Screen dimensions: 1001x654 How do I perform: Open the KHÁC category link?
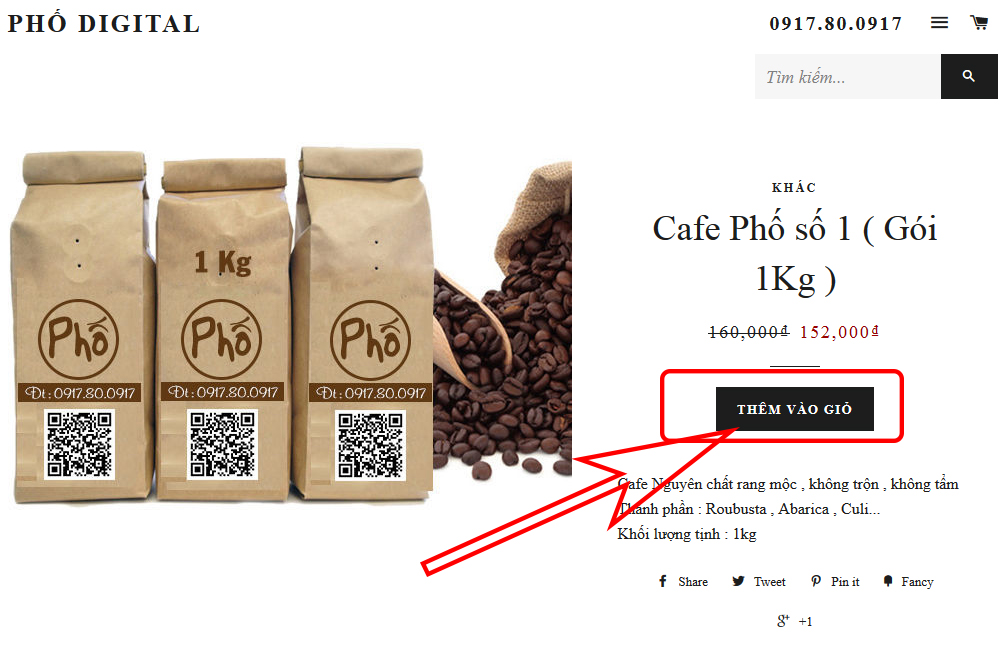click(x=794, y=187)
